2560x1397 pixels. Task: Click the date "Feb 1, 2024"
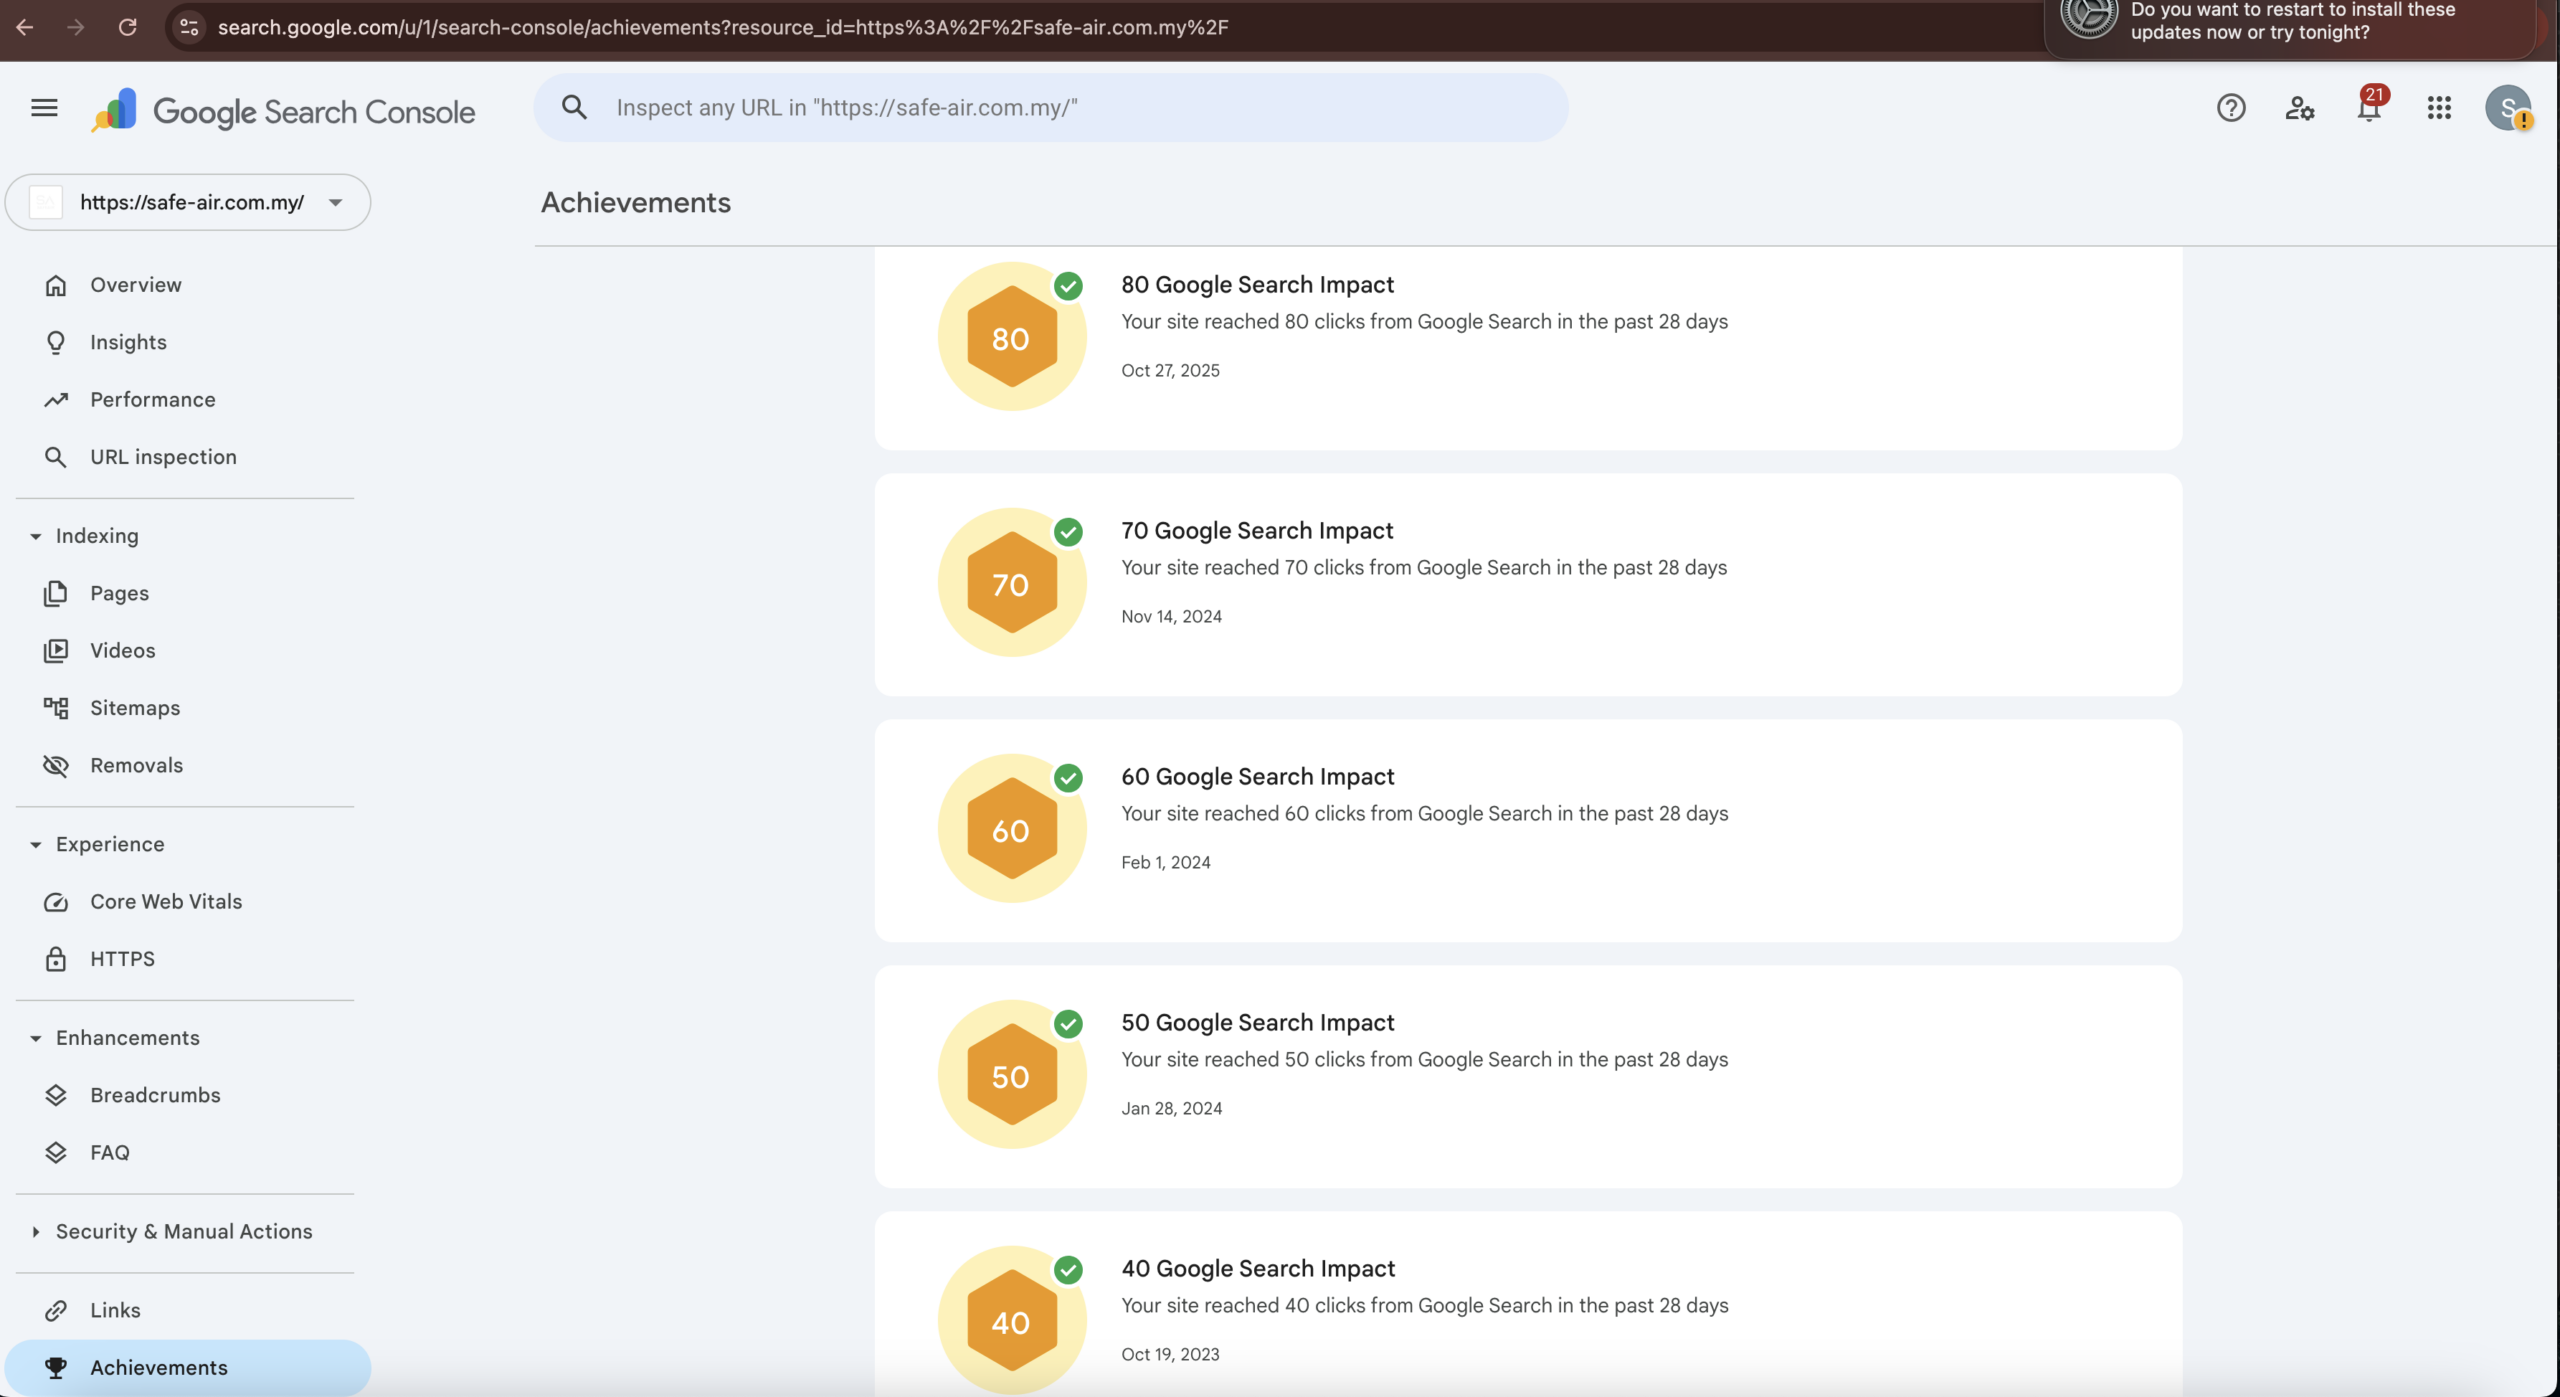pos(1165,862)
